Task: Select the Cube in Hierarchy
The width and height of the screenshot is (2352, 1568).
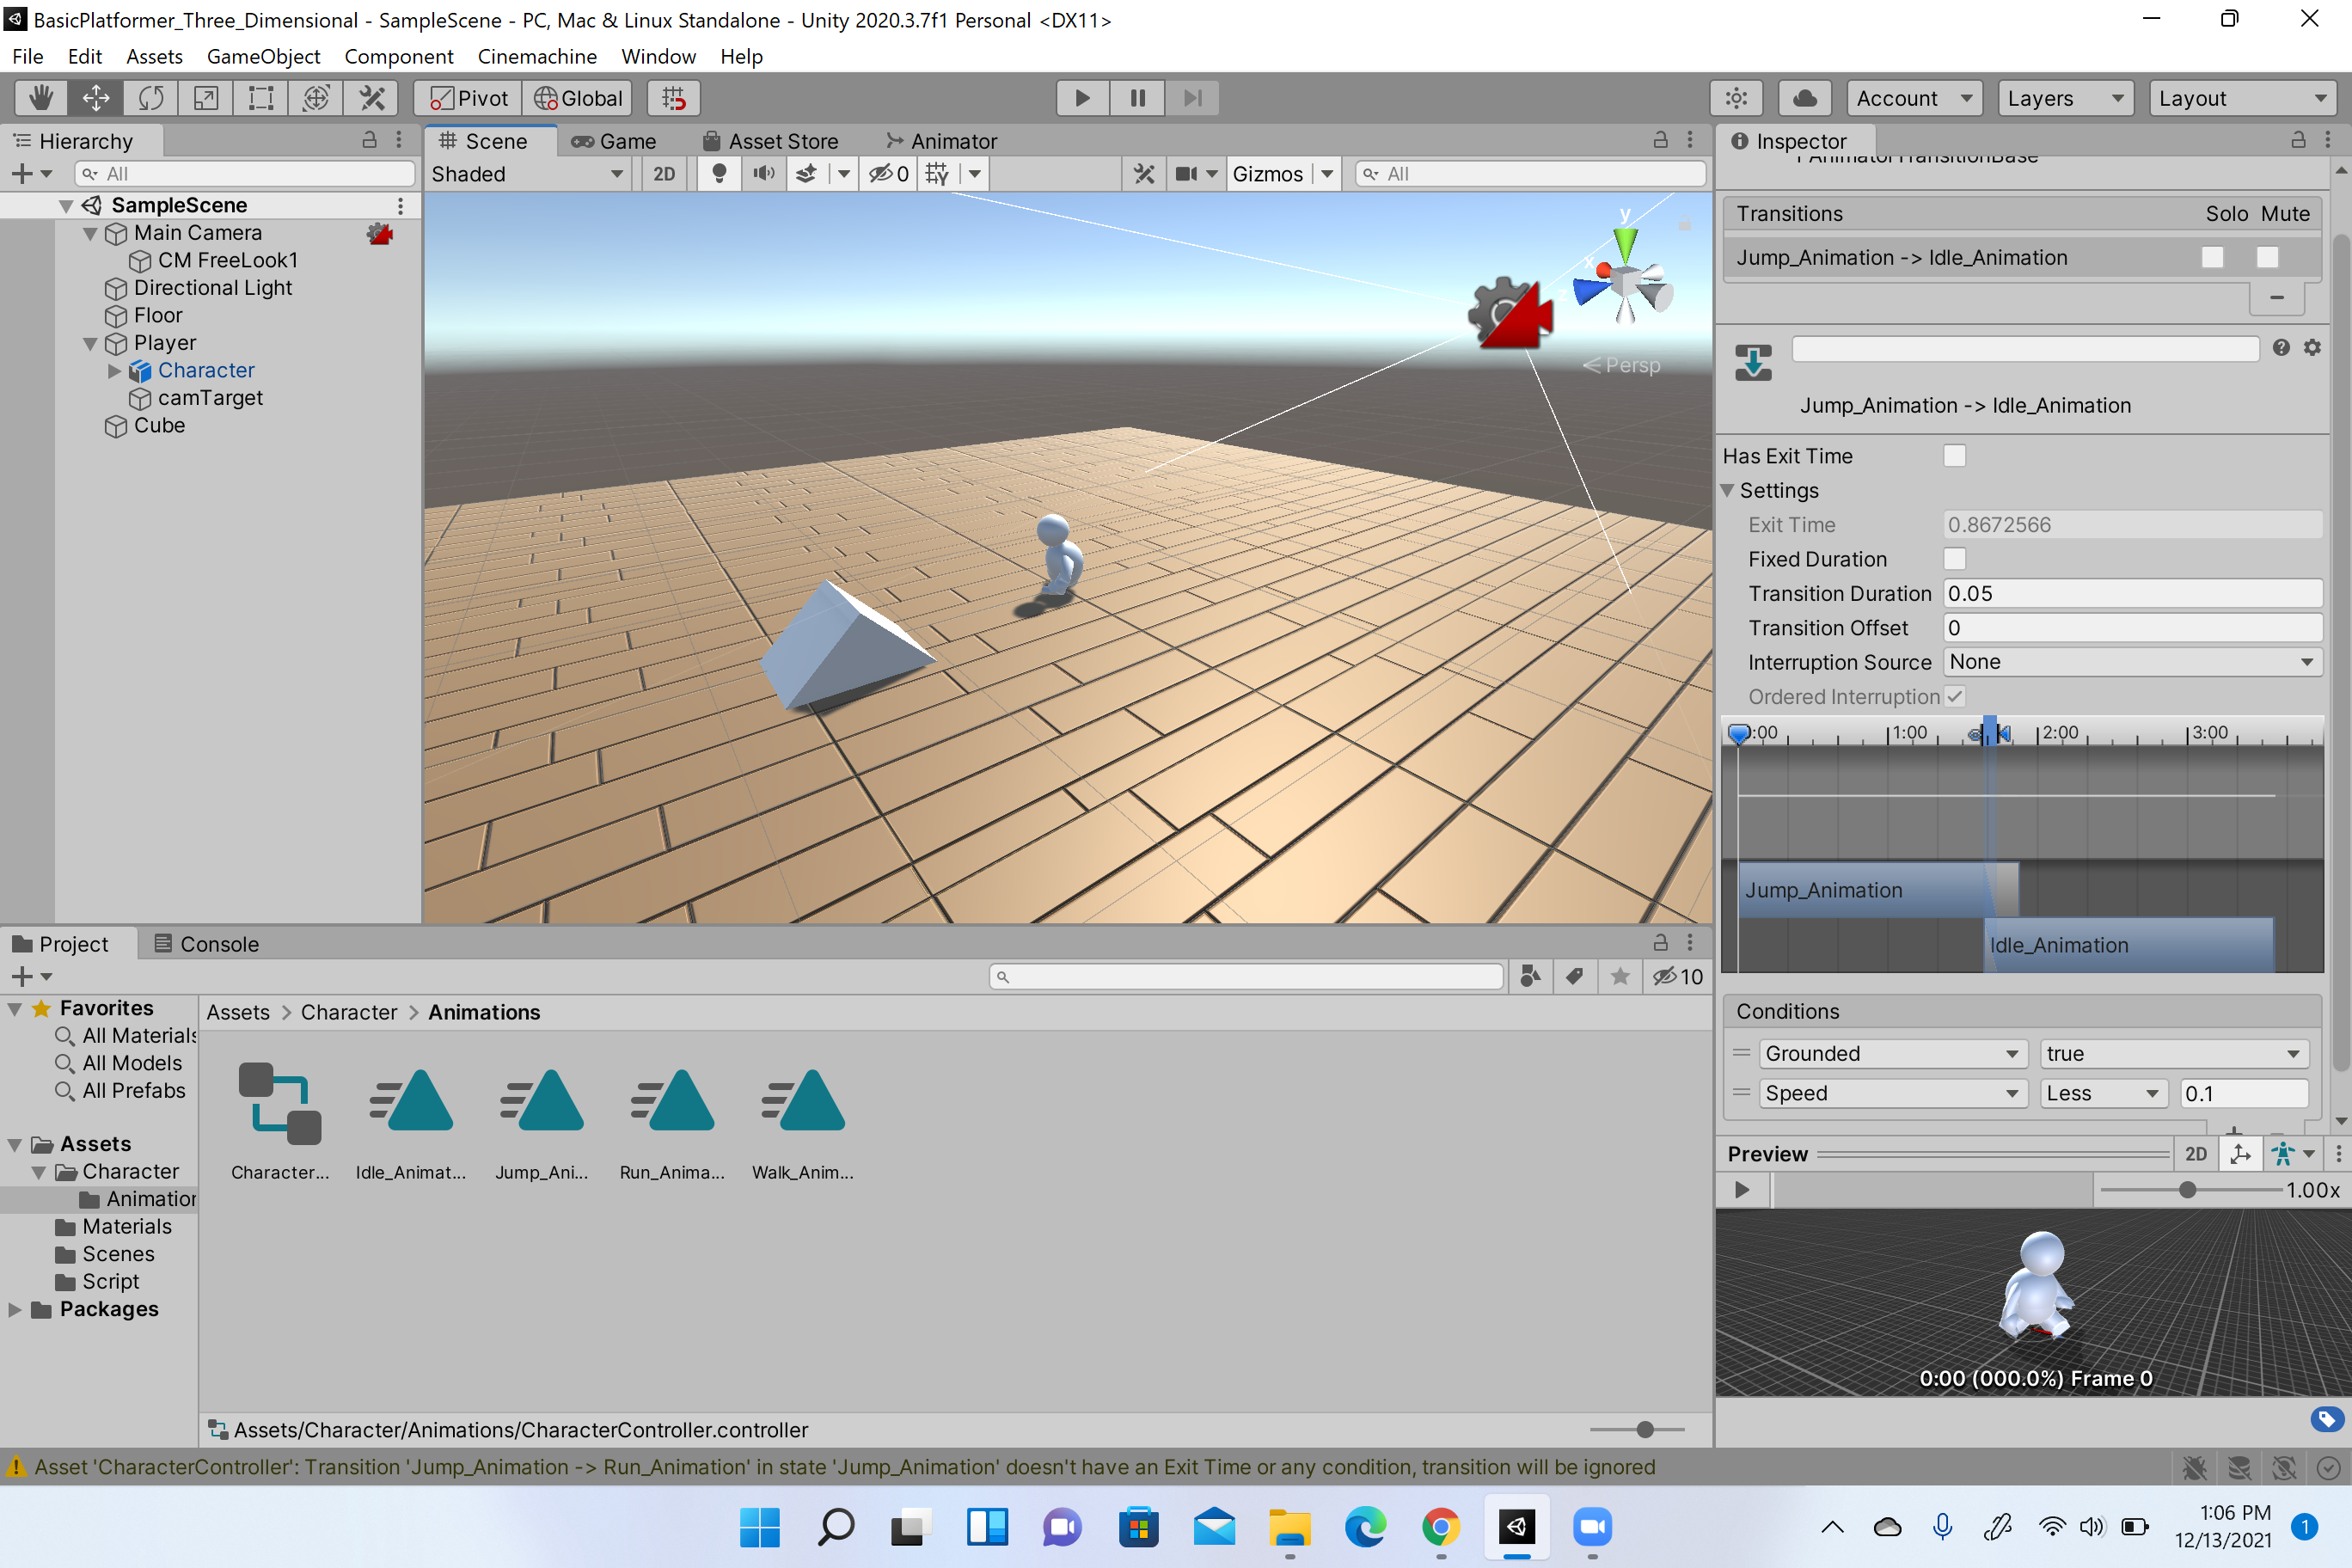Action: [159, 426]
